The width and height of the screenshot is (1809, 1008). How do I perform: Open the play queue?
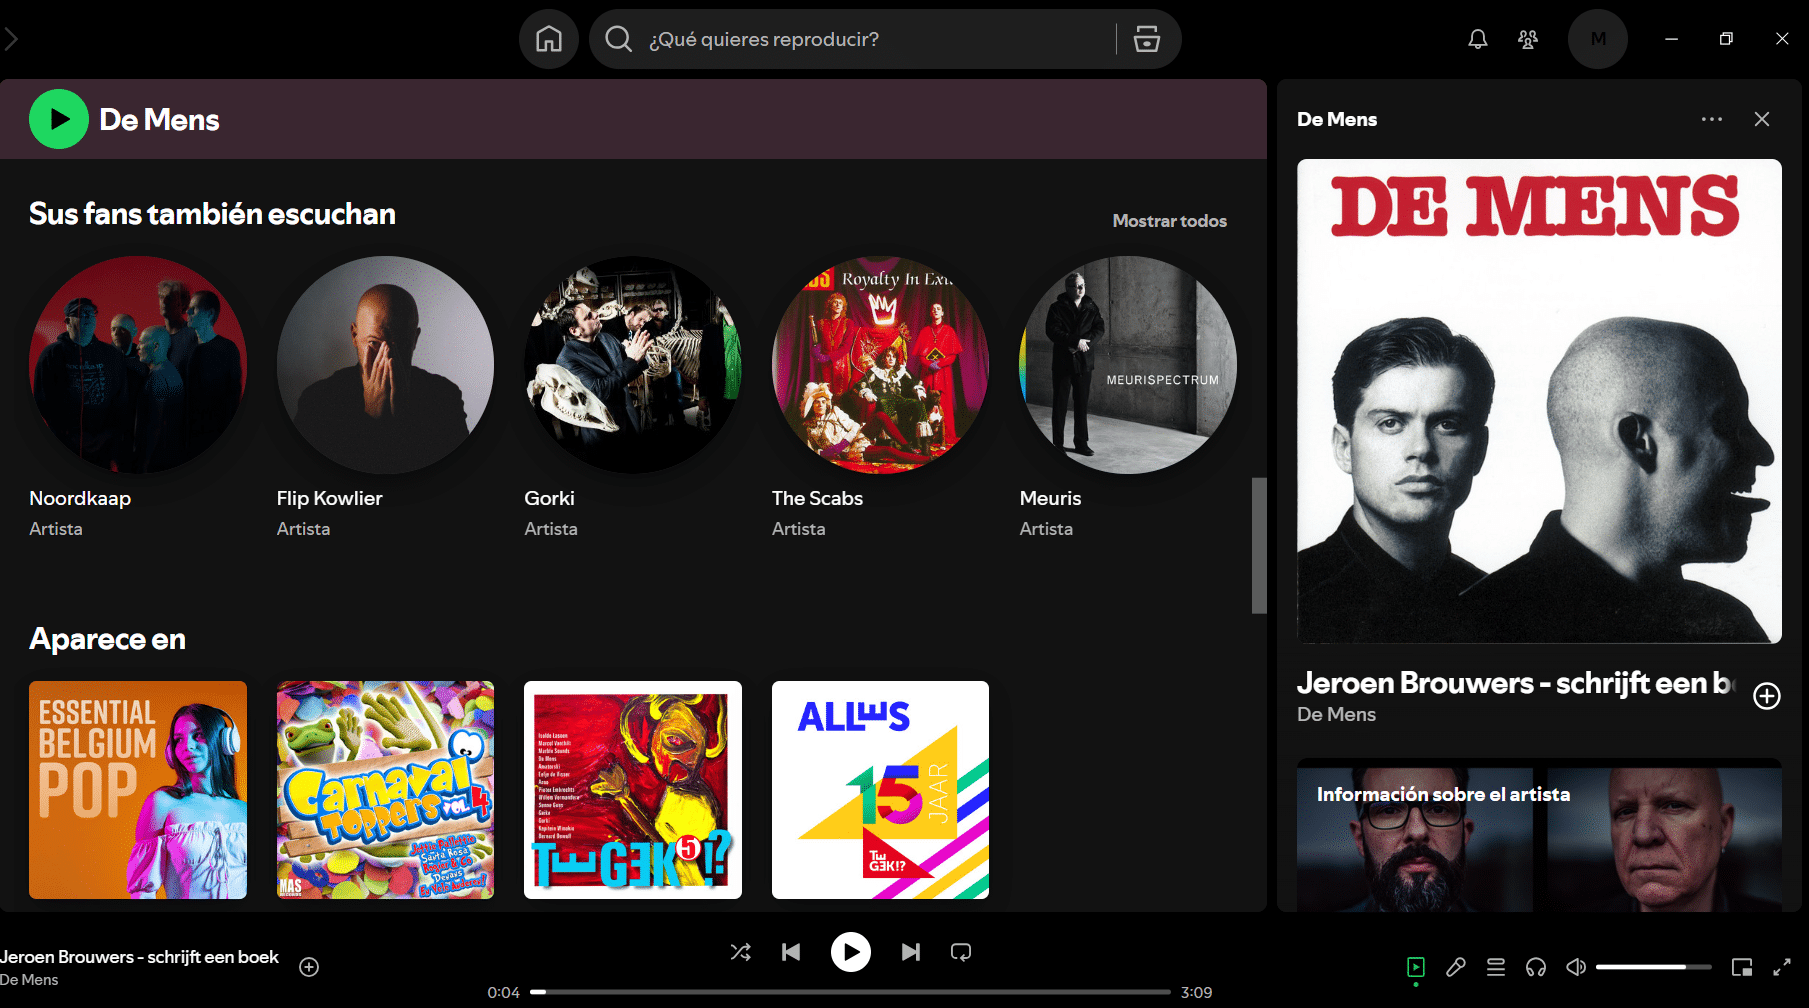(1496, 967)
